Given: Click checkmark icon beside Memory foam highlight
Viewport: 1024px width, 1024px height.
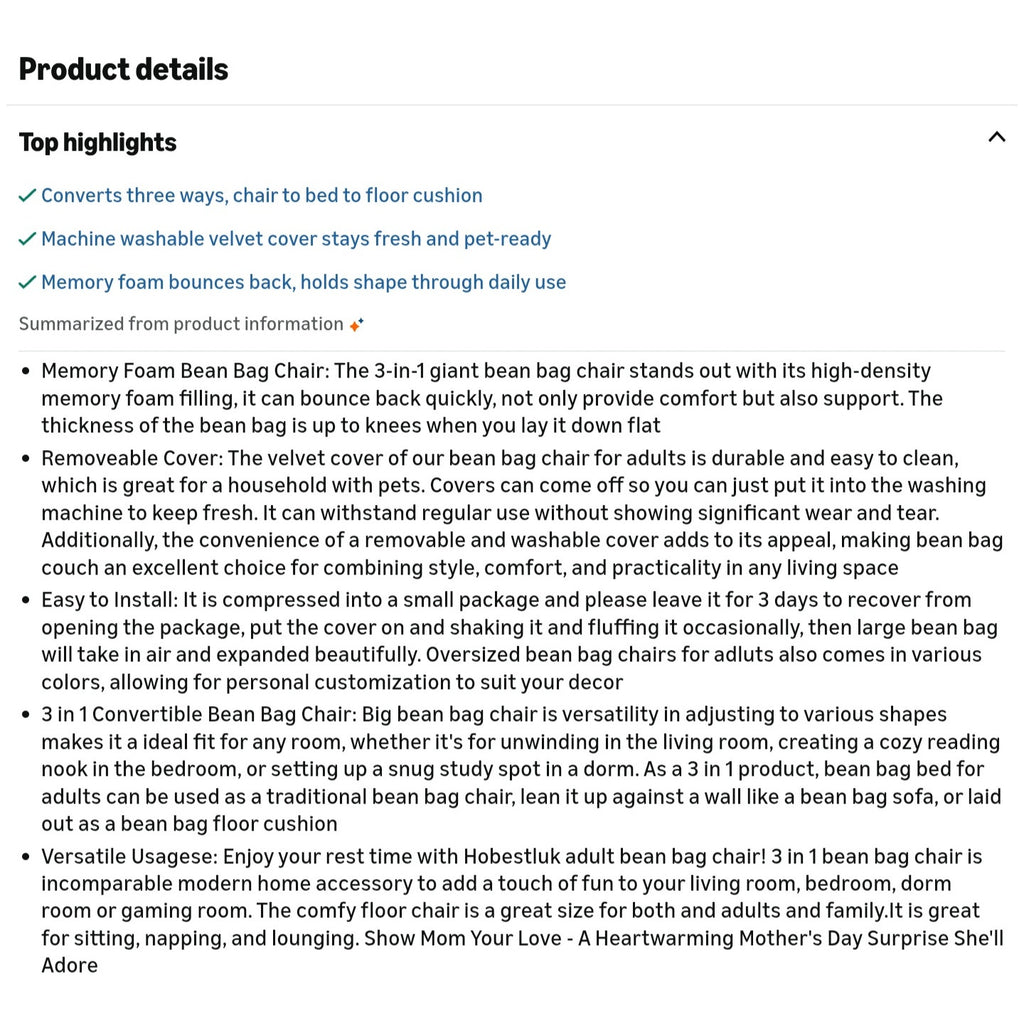Looking at the screenshot, I should click(x=27, y=282).
